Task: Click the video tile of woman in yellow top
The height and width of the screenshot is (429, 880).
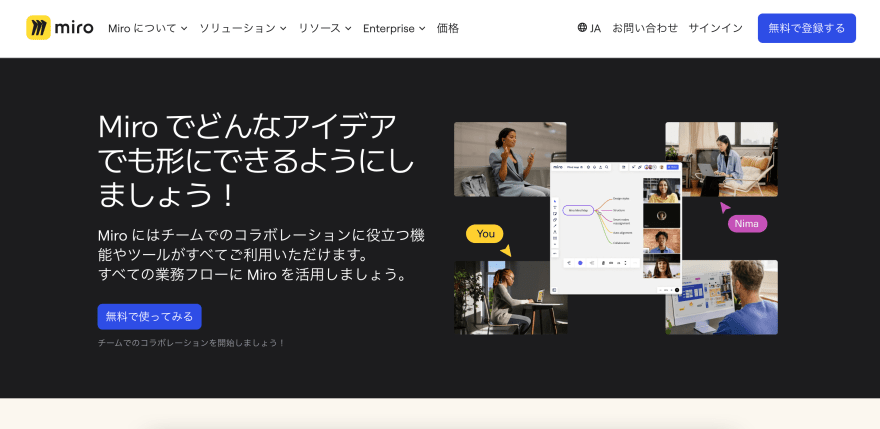Action: tap(661, 190)
